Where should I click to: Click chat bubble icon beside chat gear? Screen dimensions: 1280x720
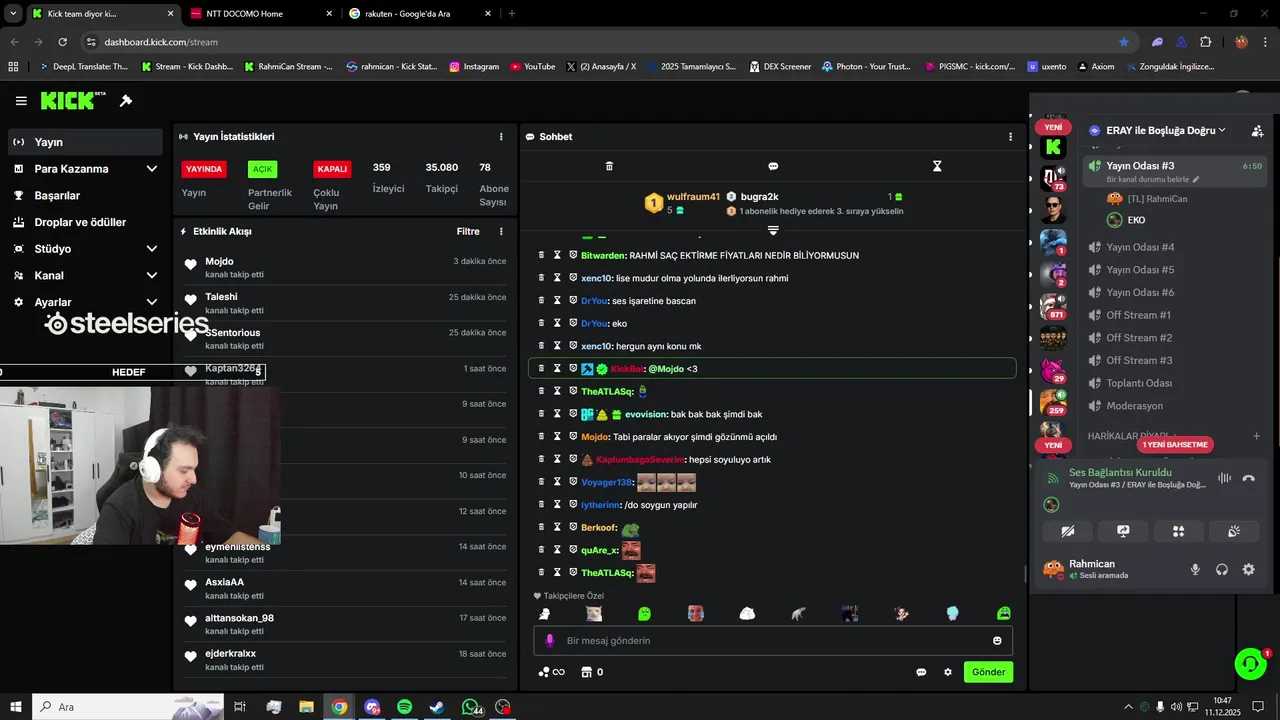(x=921, y=672)
